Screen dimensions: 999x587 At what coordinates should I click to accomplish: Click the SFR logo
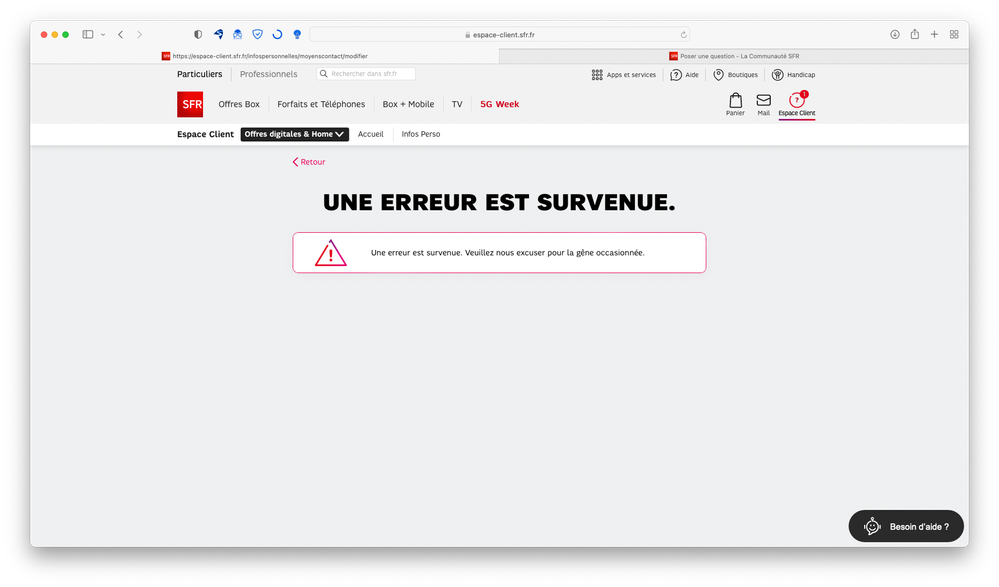click(x=190, y=104)
